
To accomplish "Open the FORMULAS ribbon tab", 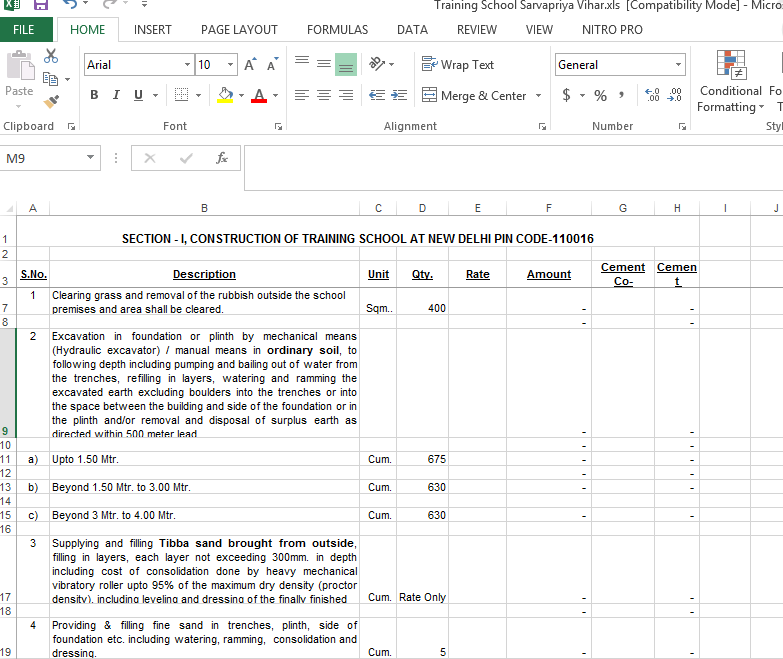I will 337,30.
